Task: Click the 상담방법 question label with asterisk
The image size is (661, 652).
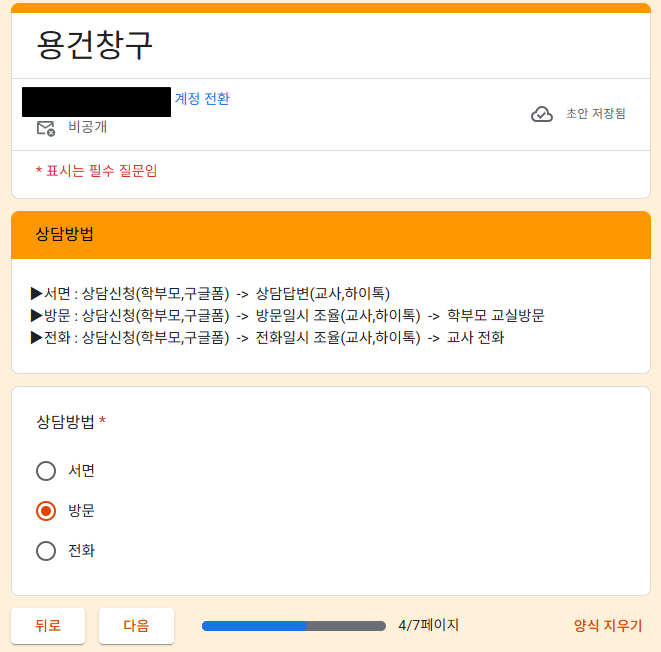Action: (71, 422)
